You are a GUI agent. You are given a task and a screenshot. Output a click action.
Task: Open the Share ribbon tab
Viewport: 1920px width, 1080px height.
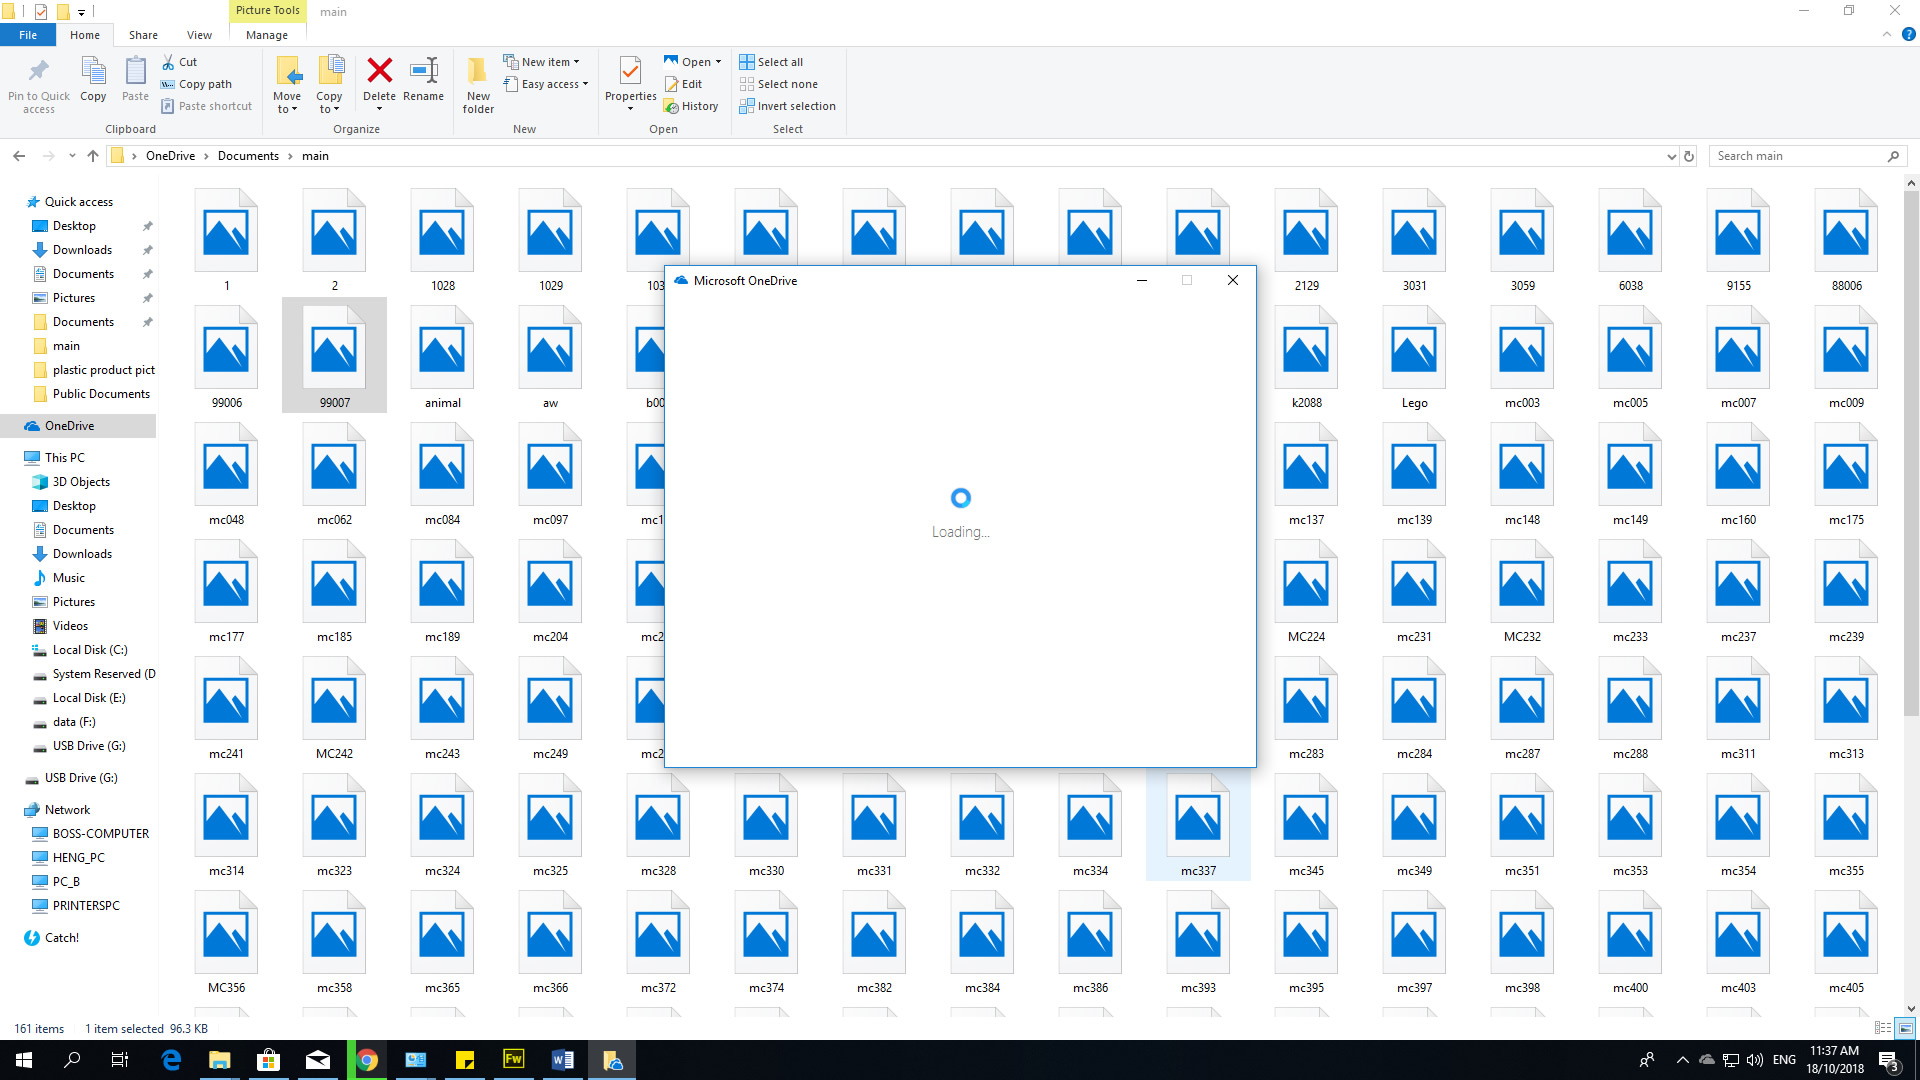(x=143, y=35)
